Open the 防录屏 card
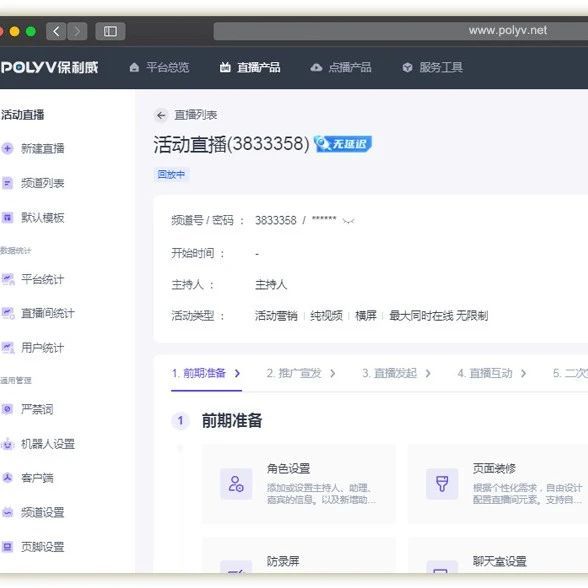 pyautogui.click(x=299, y=556)
